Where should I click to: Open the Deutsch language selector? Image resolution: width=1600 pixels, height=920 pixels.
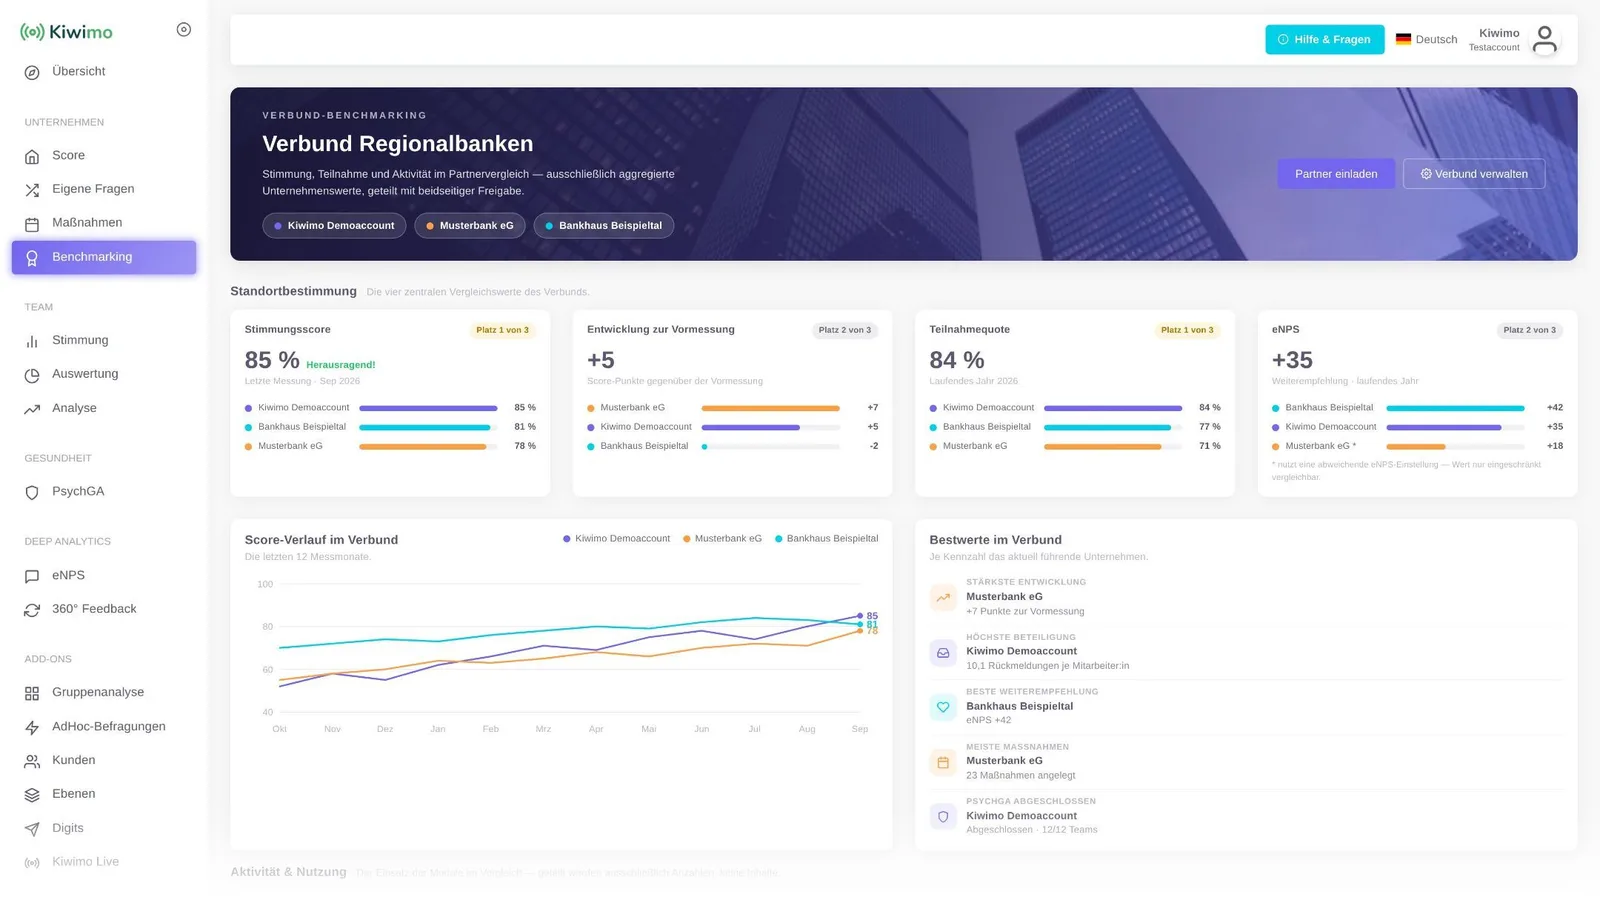coord(1427,40)
